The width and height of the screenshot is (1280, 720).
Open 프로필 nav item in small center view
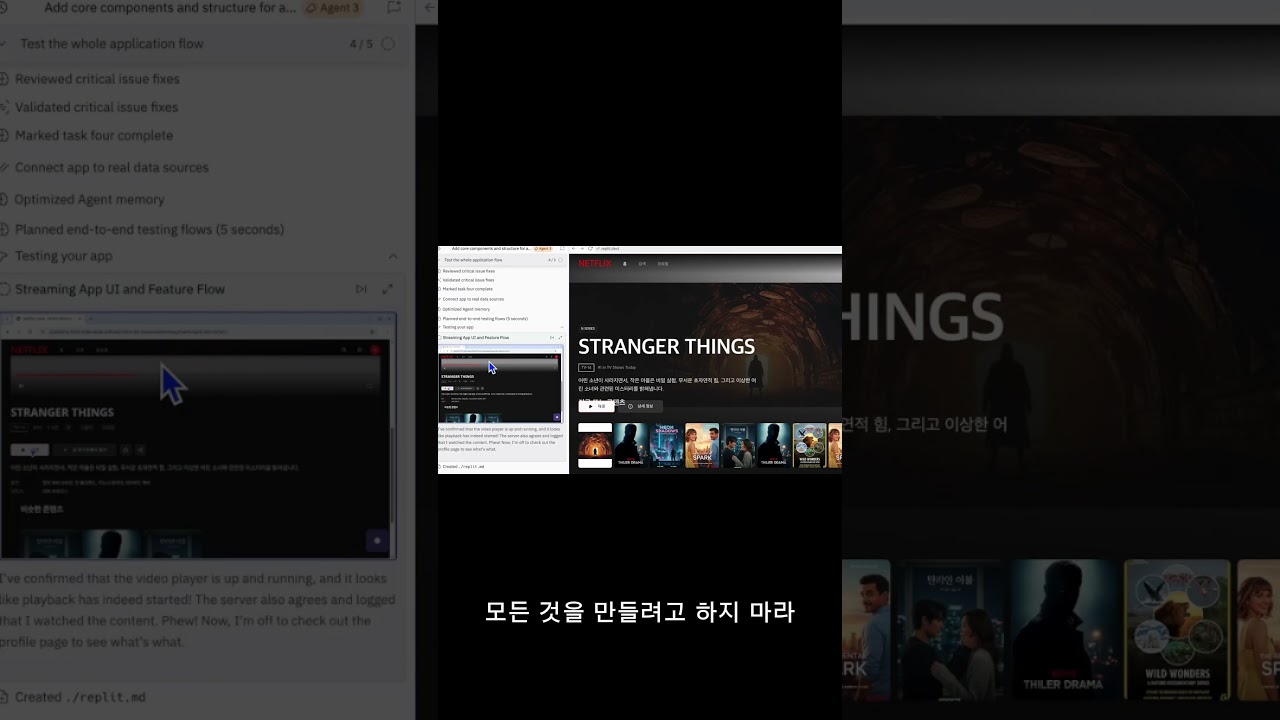coord(663,264)
